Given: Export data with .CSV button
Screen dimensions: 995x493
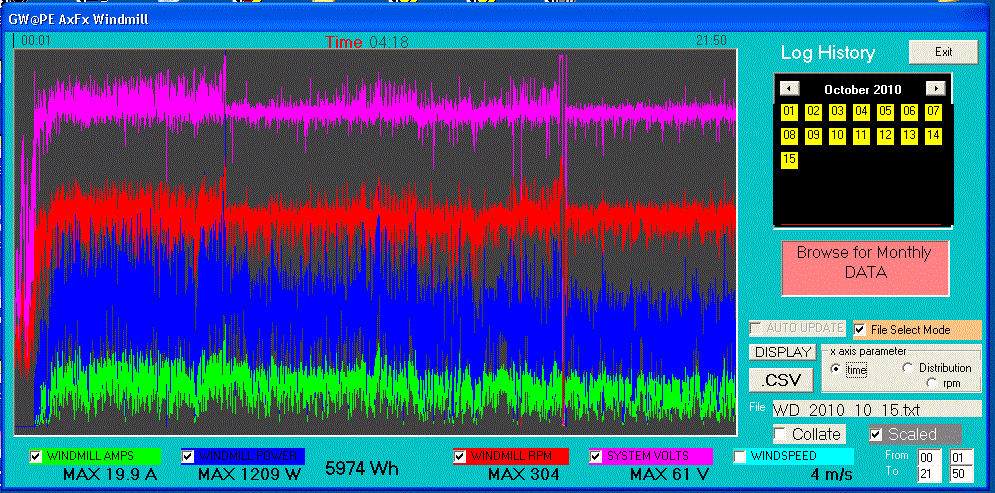Looking at the screenshot, I should click(781, 381).
